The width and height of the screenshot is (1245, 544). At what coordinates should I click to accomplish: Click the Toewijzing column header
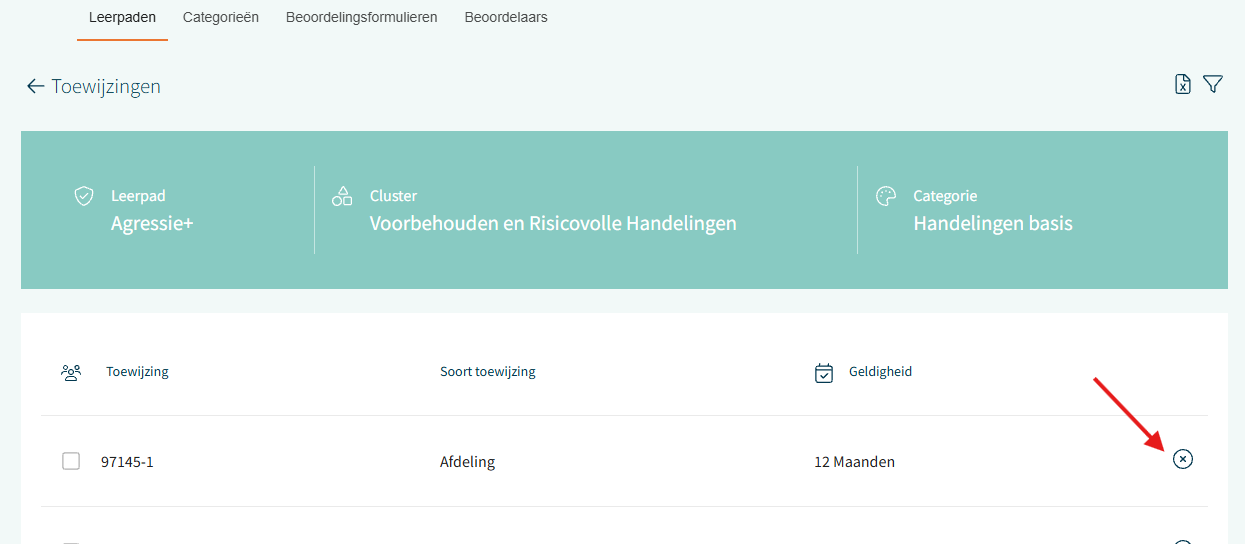137,372
